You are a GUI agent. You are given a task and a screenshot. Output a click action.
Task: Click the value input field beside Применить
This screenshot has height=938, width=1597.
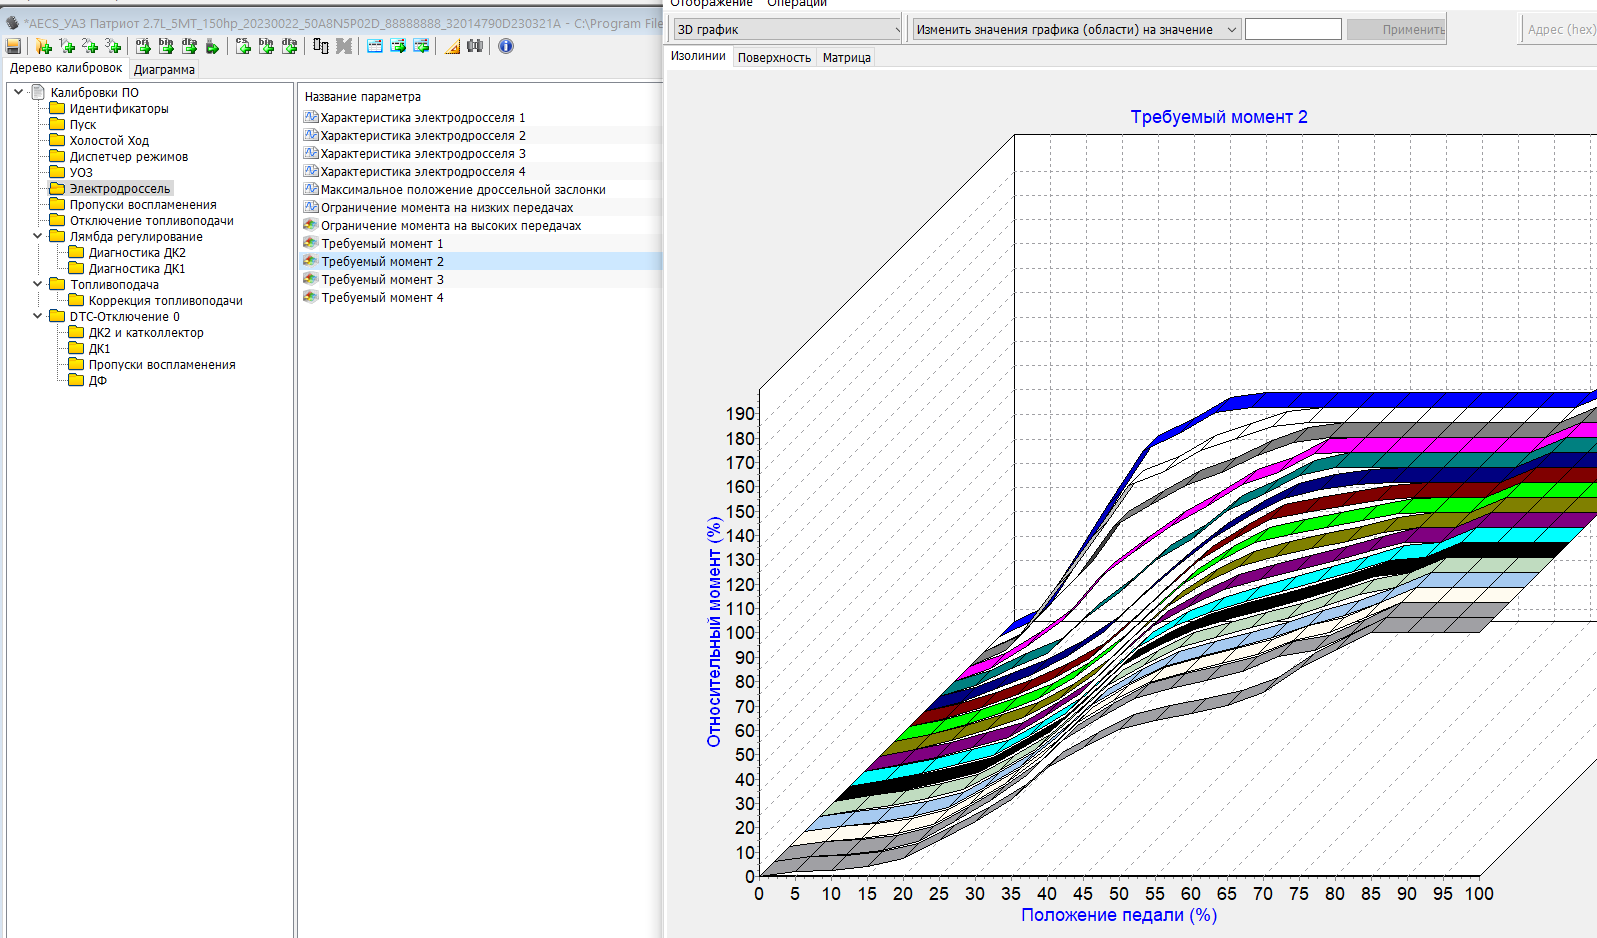point(1292,30)
